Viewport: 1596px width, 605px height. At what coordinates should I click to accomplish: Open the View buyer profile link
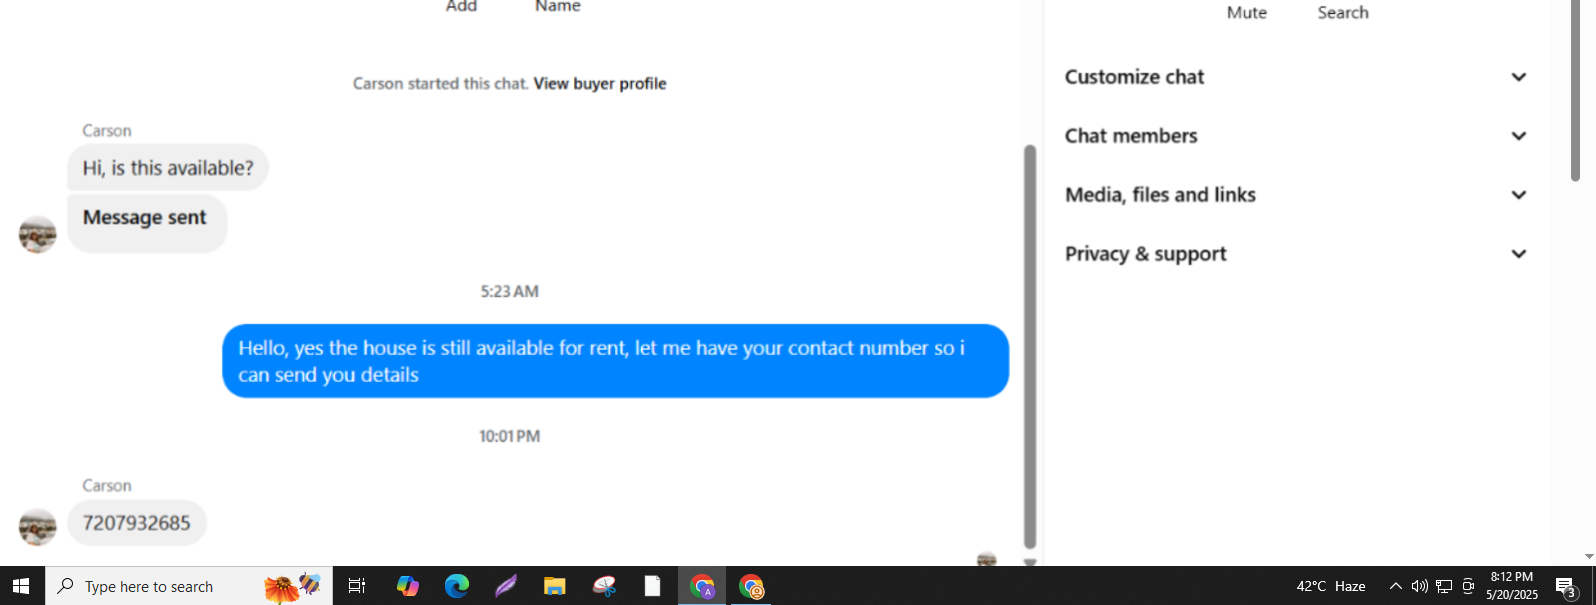pos(600,84)
